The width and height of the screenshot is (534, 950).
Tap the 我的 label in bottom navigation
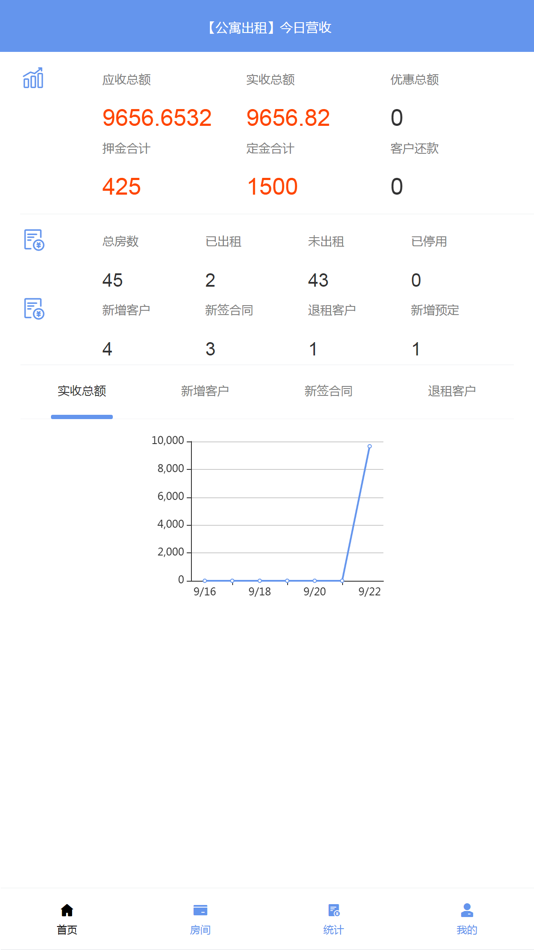click(467, 930)
